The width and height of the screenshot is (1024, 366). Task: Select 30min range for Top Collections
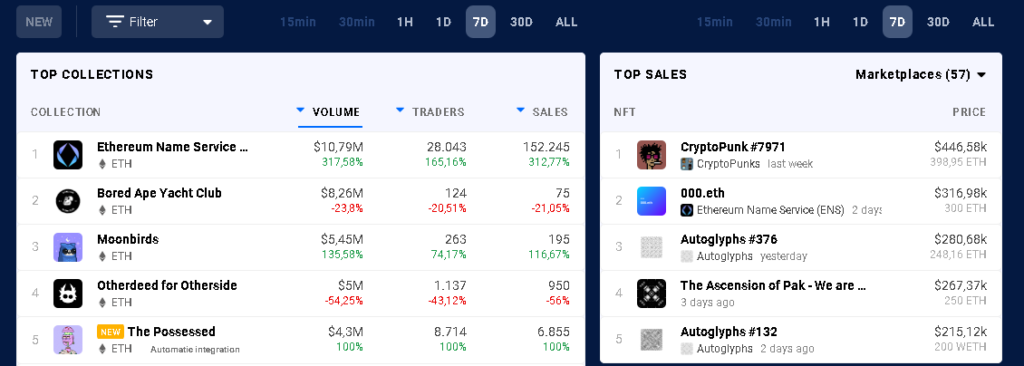click(x=357, y=22)
